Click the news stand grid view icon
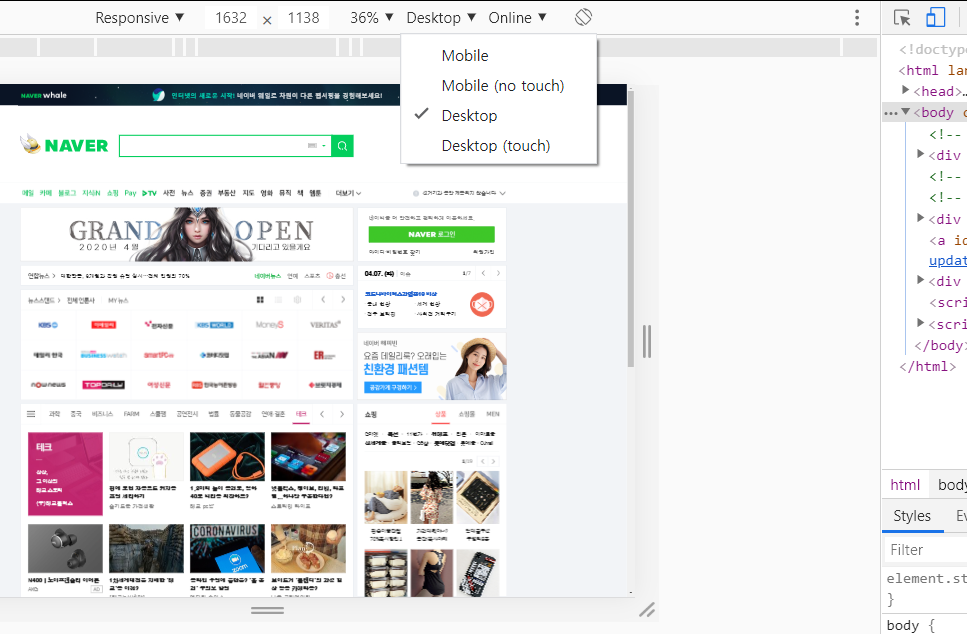The width and height of the screenshot is (967, 634). pos(260,300)
